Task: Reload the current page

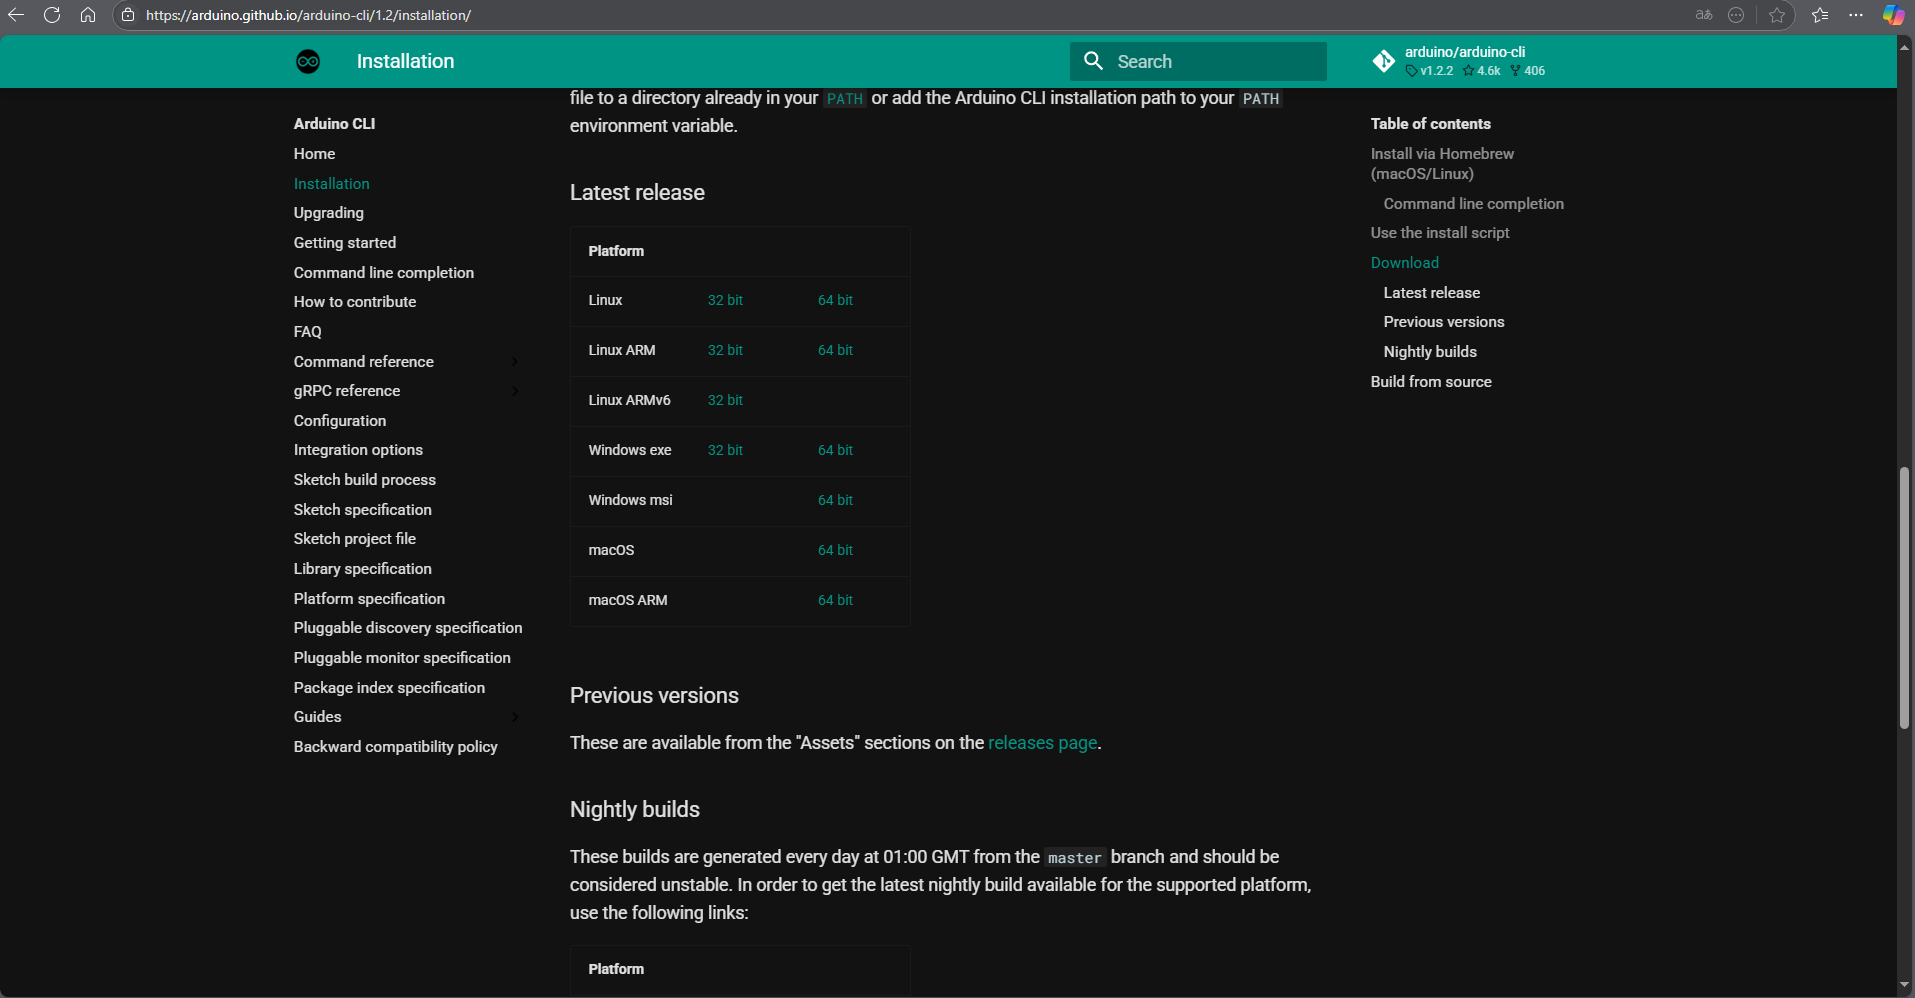Action: [52, 15]
